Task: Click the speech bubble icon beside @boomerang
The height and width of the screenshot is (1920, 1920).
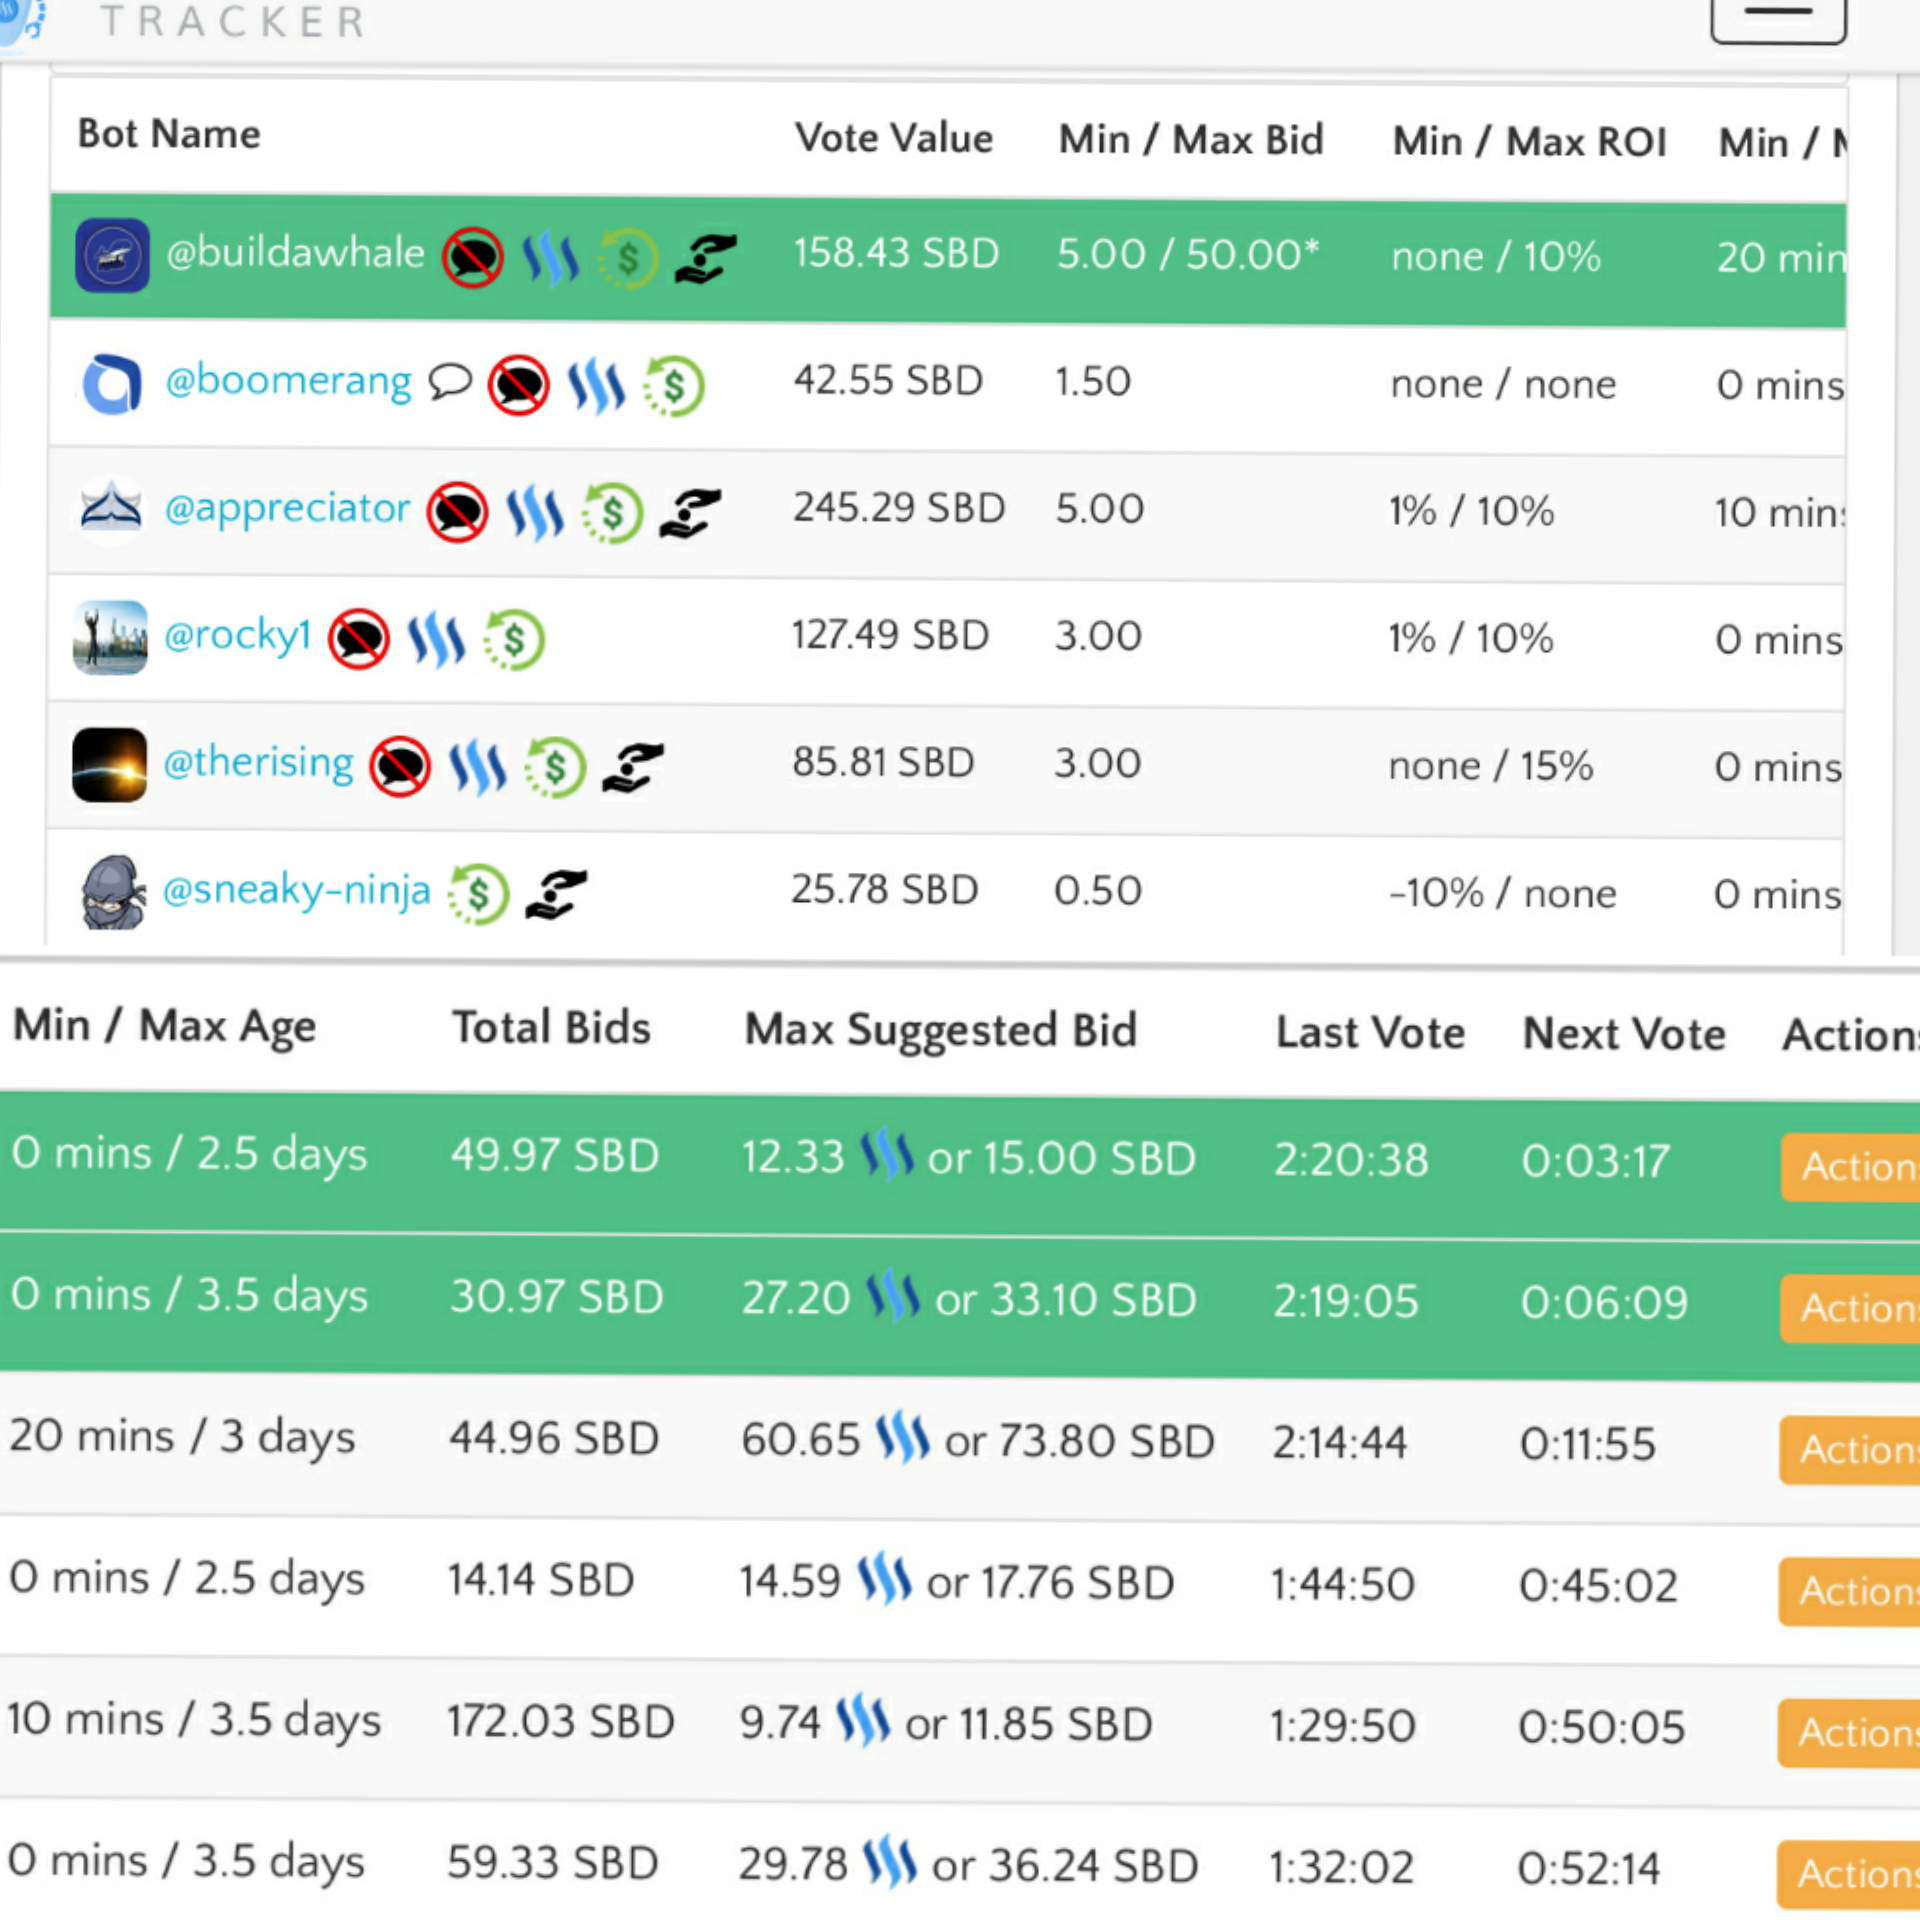Action: 449,381
